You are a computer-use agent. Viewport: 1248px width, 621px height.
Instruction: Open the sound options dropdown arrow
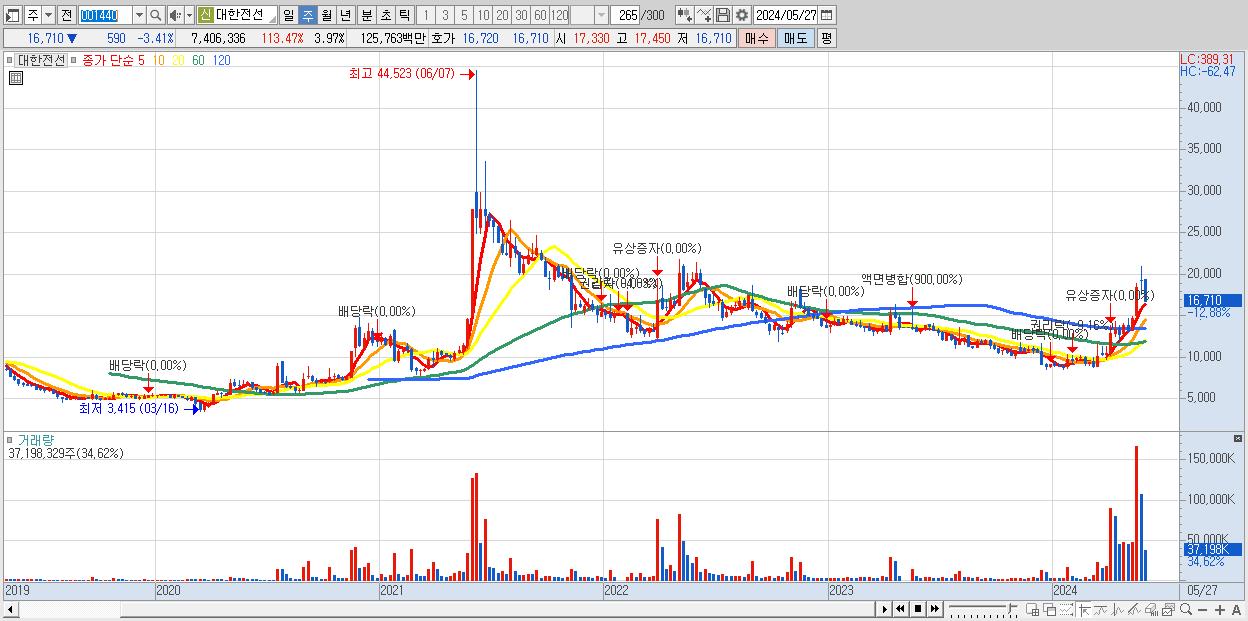coord(189,15)
